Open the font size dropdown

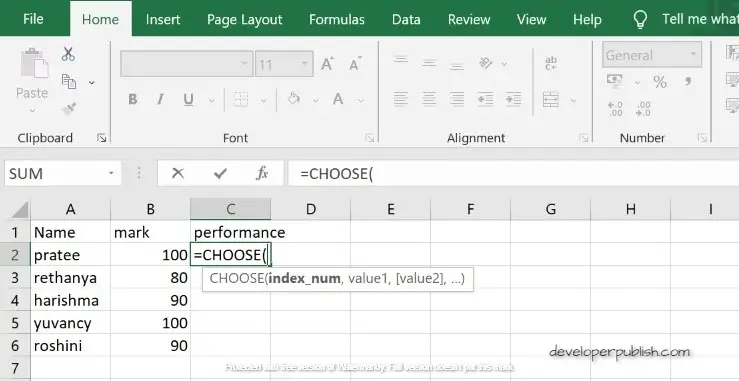tap(304, 64)
